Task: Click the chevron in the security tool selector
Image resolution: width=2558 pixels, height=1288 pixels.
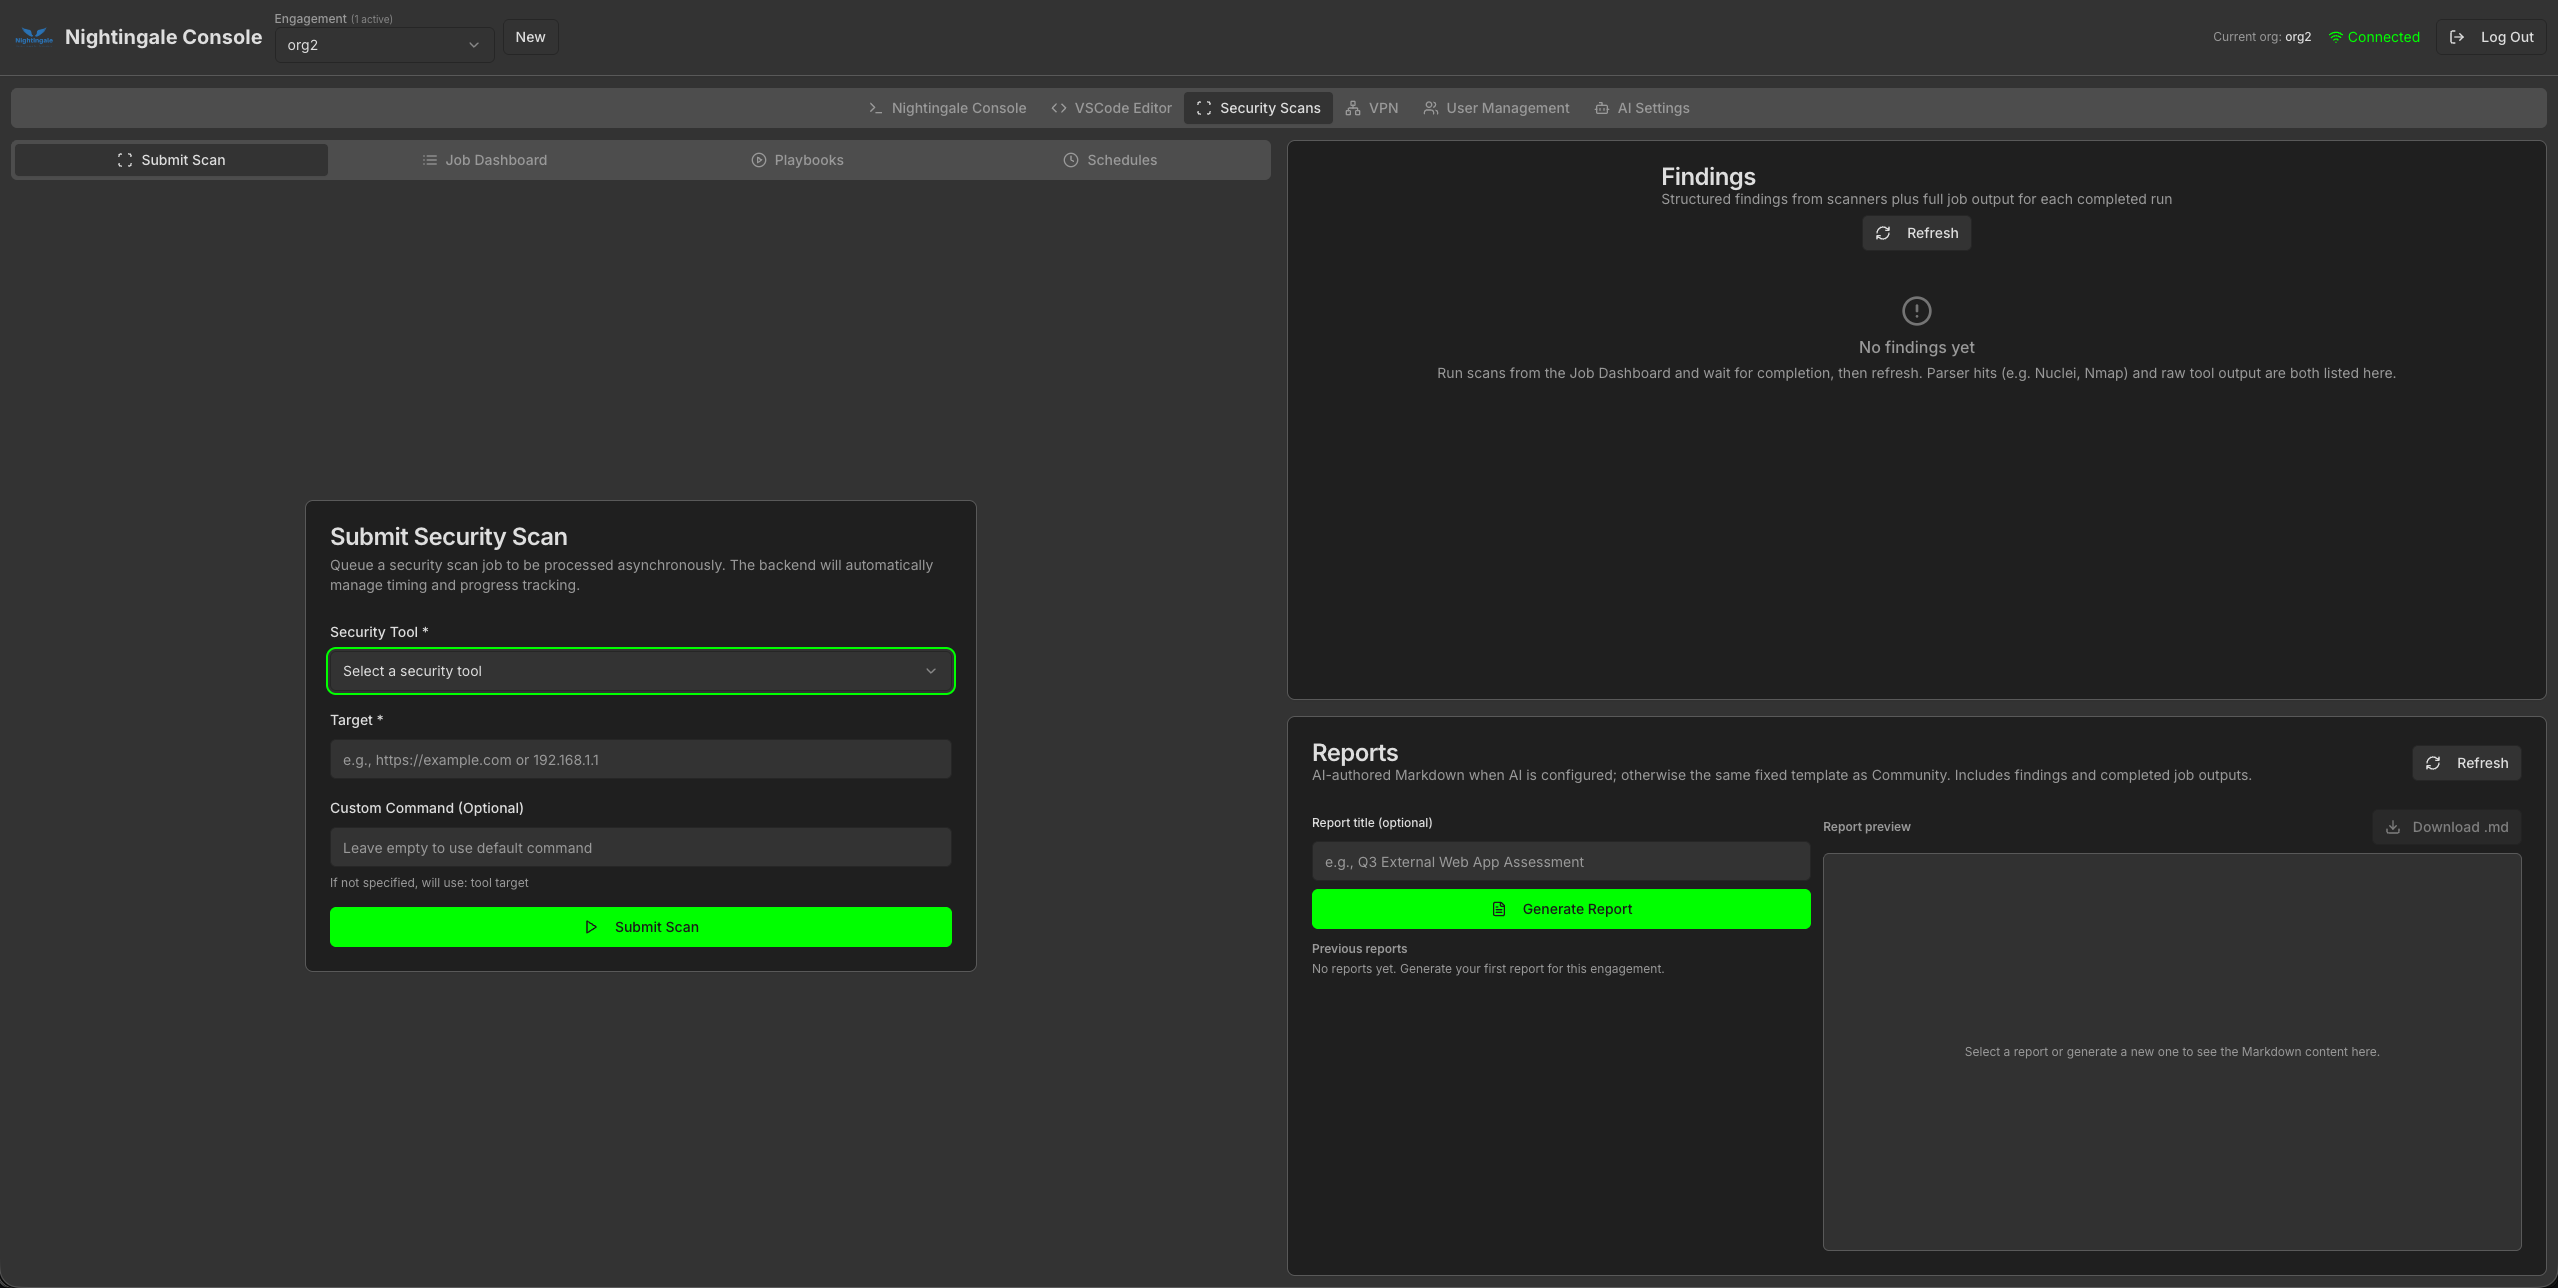Action: pyautogui.click(x=930, y=671)
